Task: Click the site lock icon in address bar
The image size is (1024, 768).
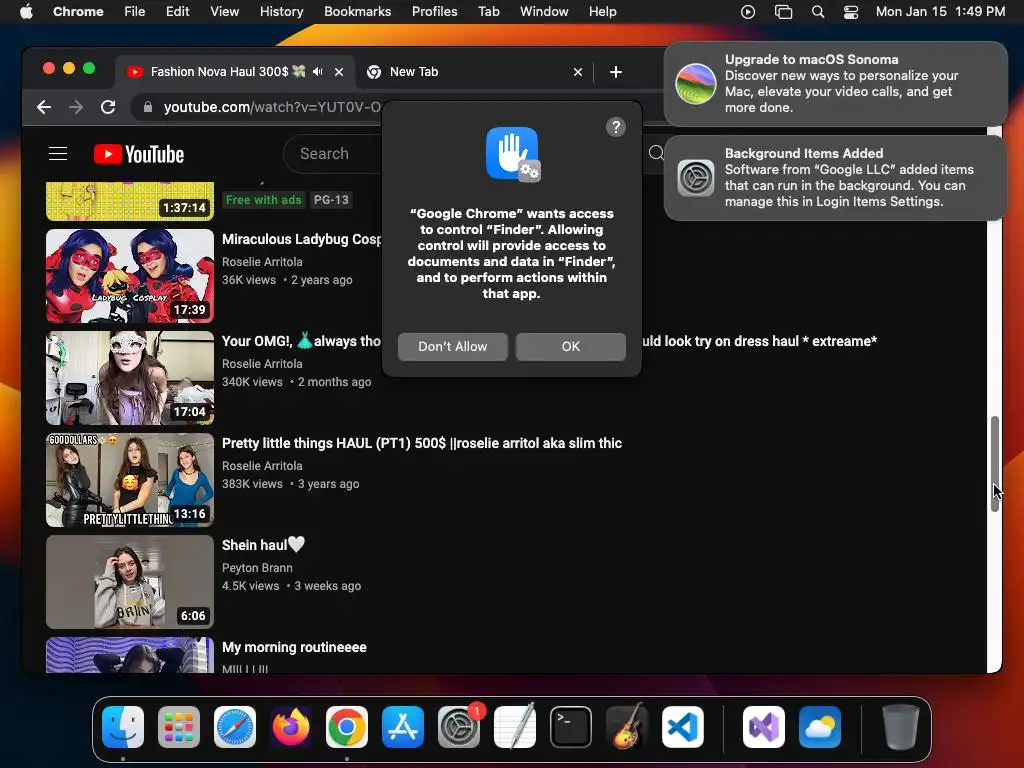Action: point(148,107)
